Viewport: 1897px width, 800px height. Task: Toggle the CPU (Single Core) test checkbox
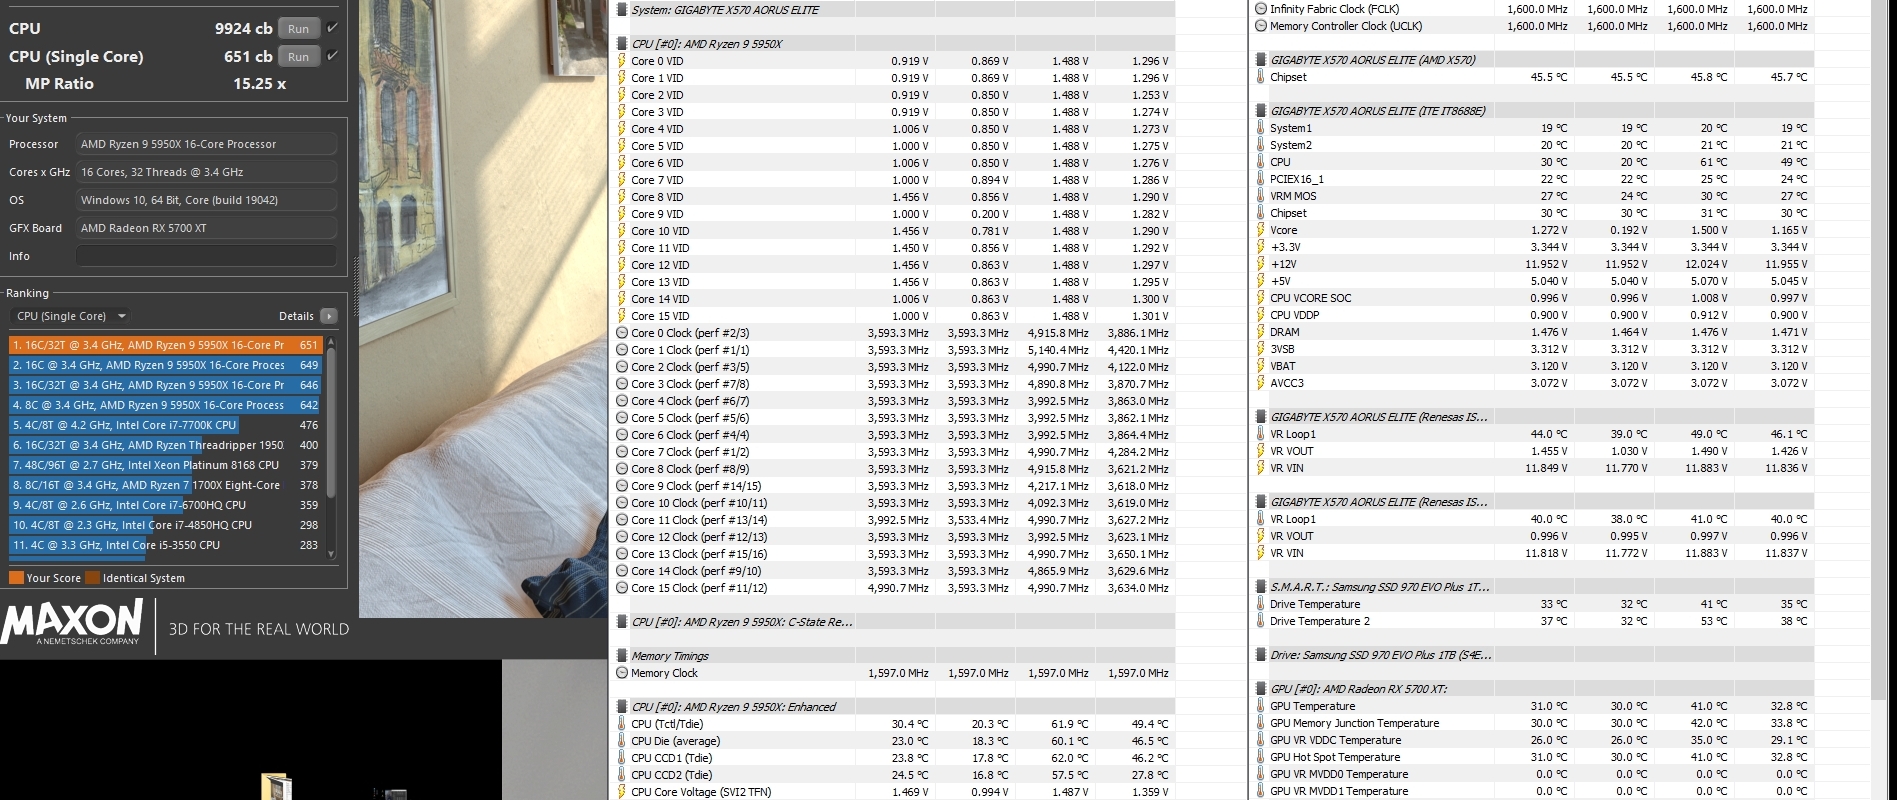tap(333, 56)
